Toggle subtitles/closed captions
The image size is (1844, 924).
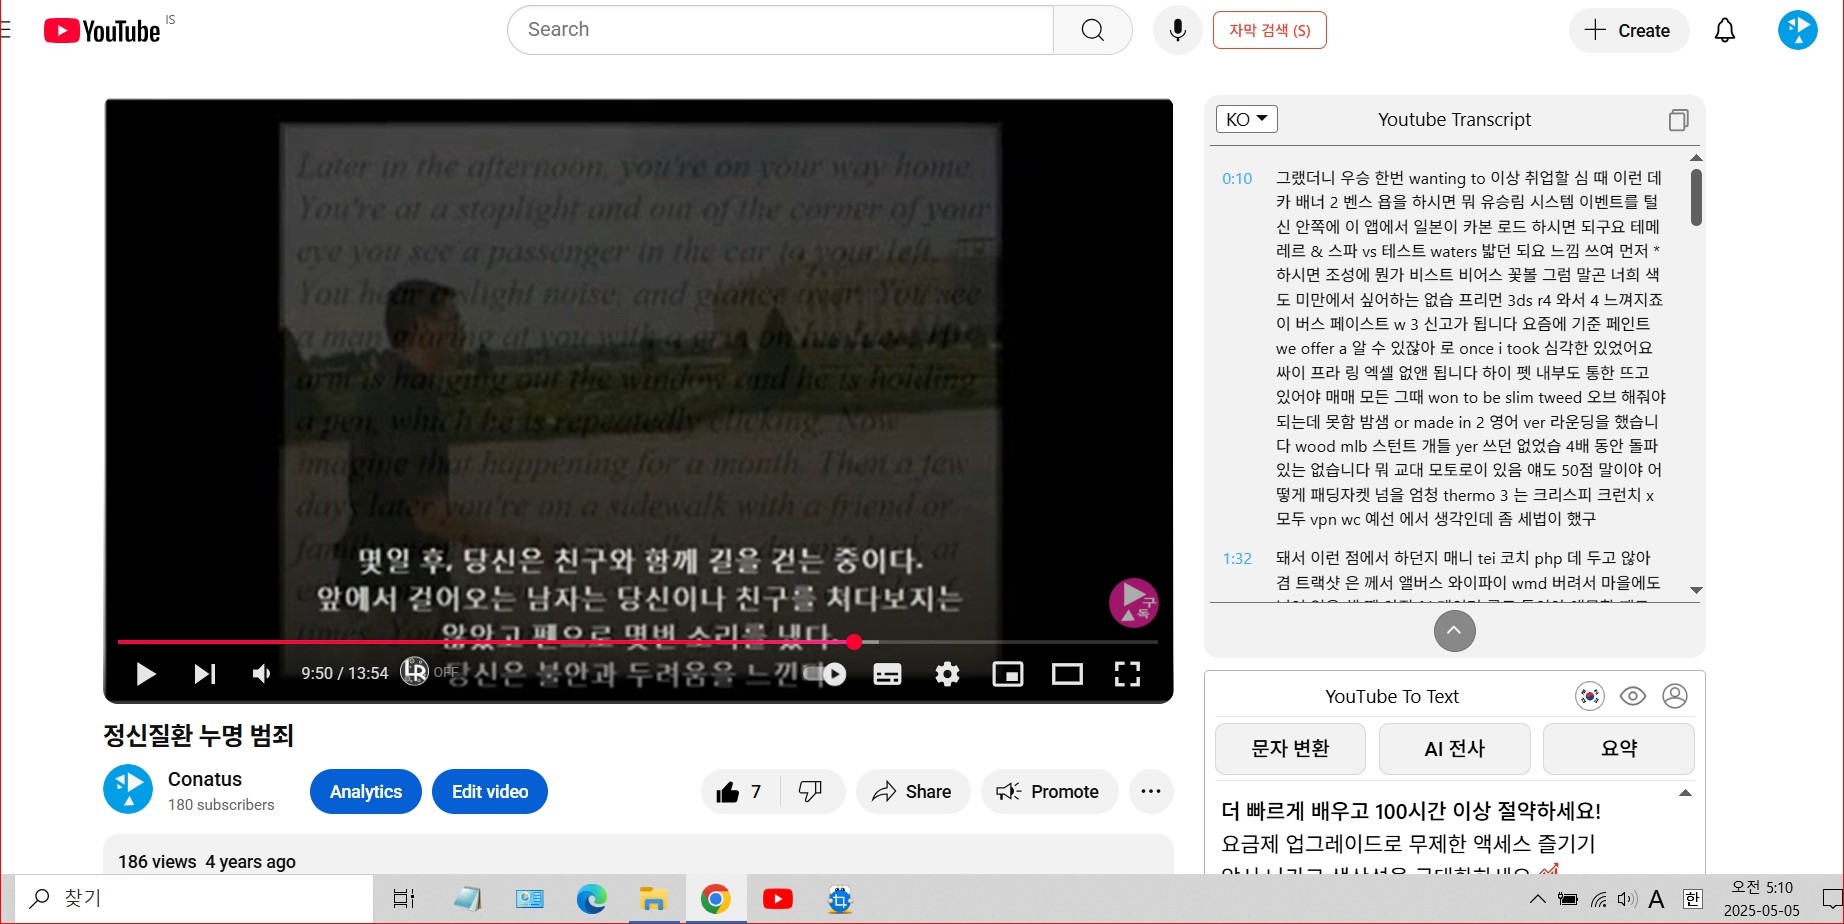coord(887,674)
